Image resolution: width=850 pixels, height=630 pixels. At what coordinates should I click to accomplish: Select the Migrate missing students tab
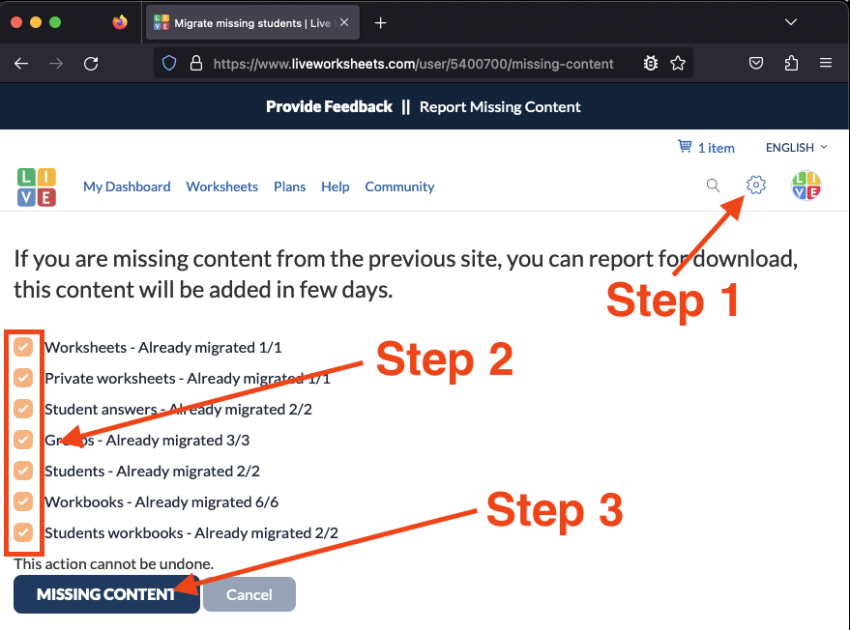point(253,23)
